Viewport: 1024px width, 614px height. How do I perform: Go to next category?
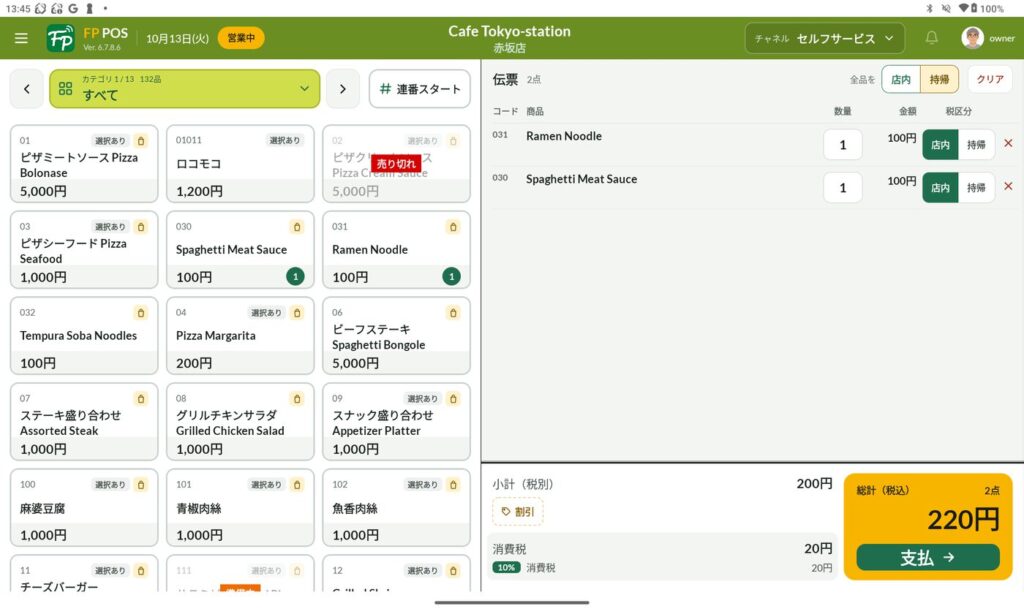343,89
